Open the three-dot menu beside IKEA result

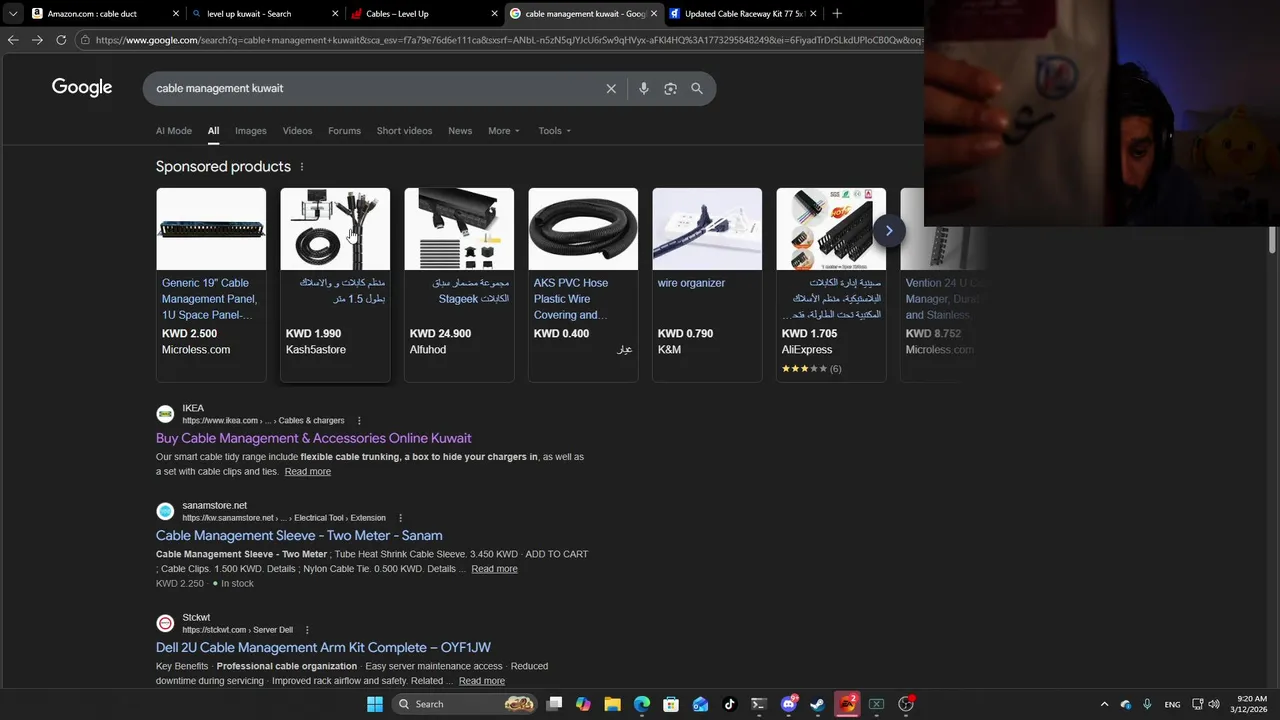359,421
